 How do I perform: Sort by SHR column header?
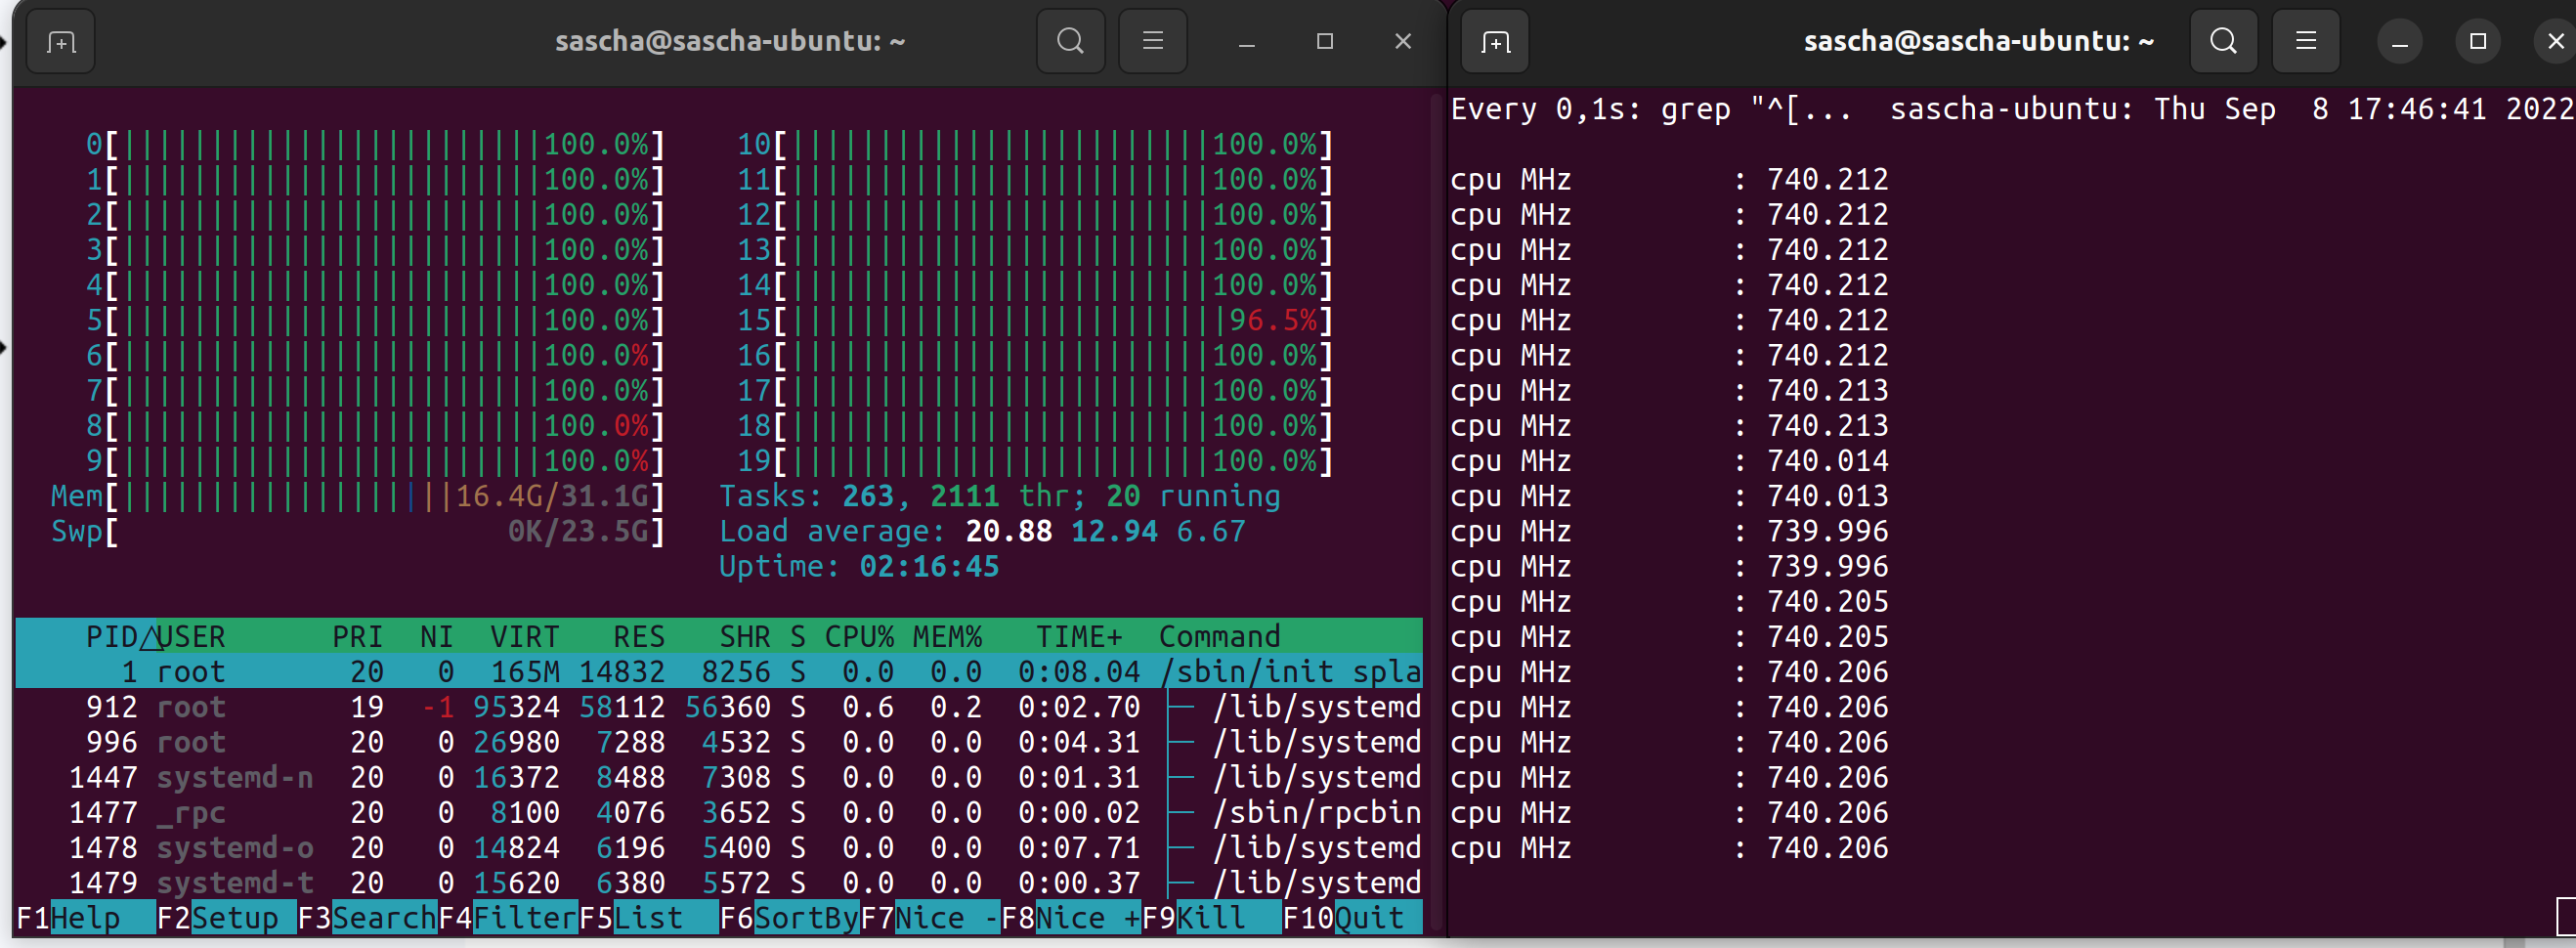(x=745, y=636)
